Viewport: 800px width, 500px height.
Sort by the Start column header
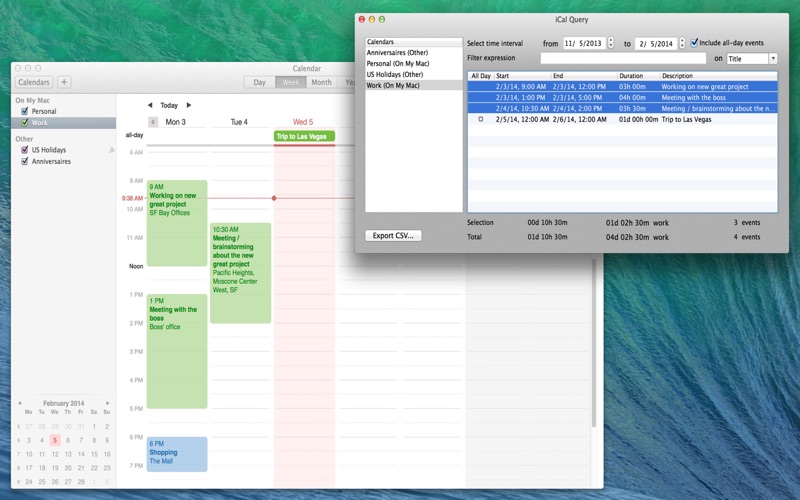click(522, 76)
